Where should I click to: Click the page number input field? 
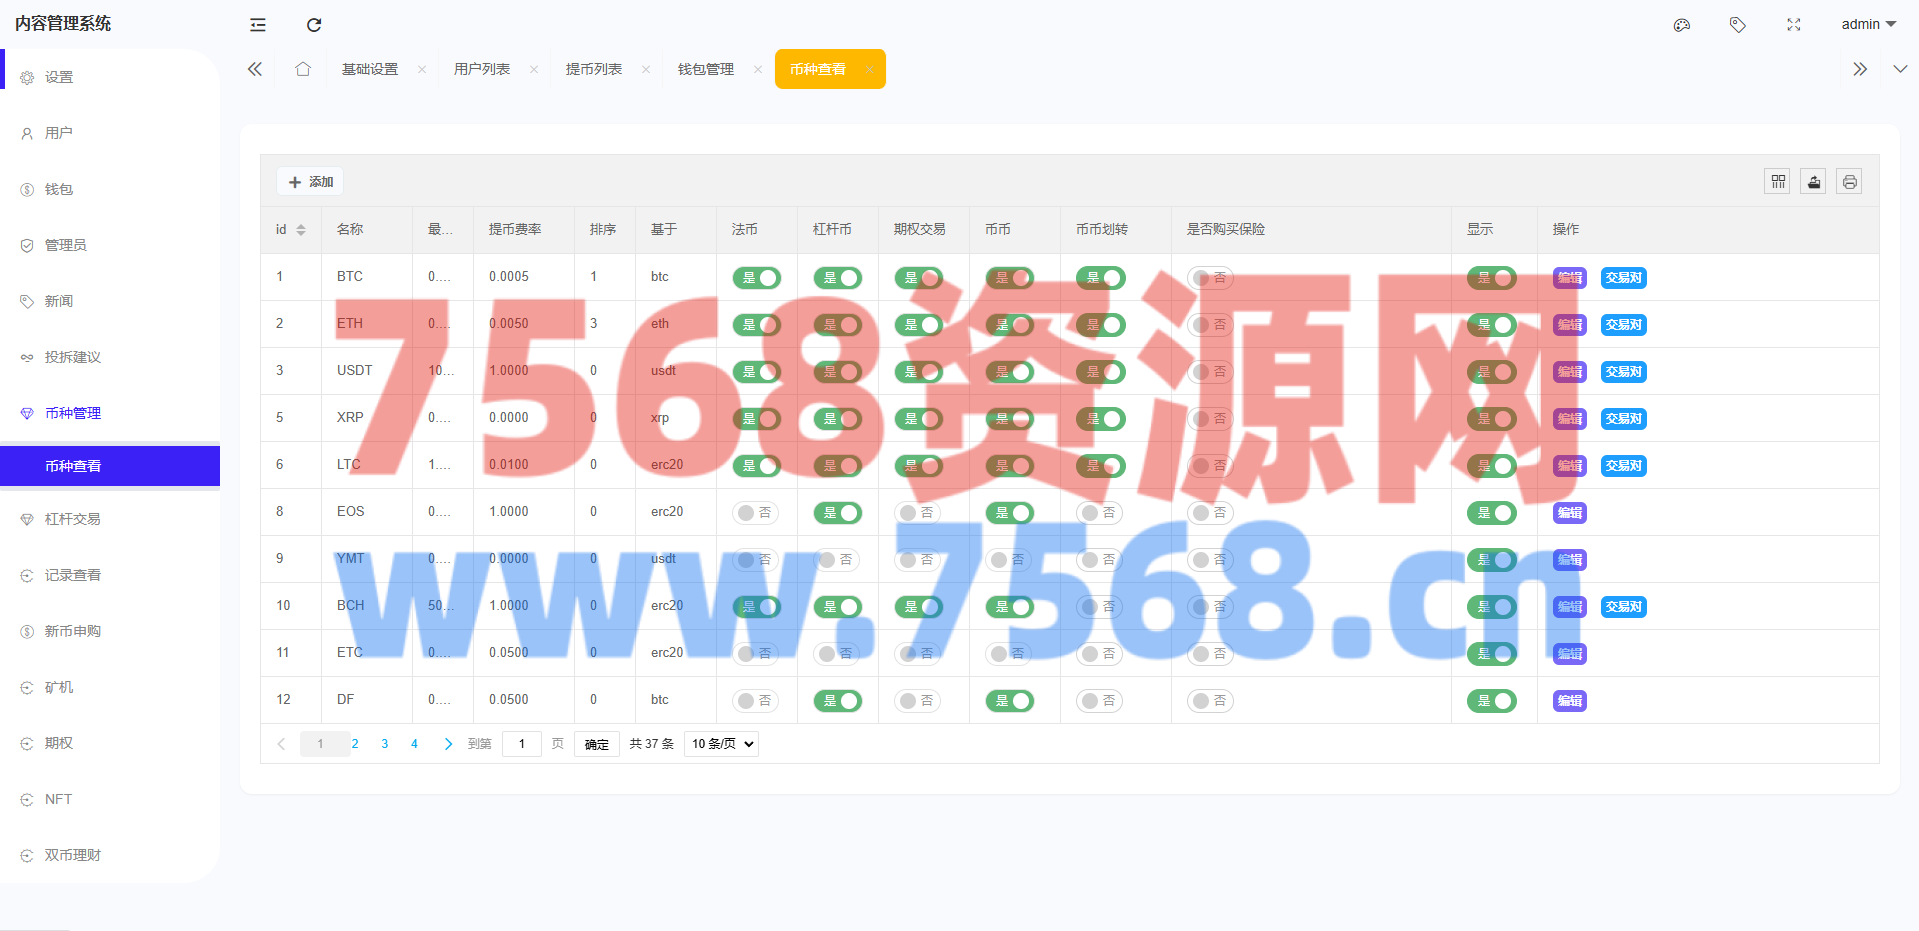pyautogui.click(x=522, y=744)
